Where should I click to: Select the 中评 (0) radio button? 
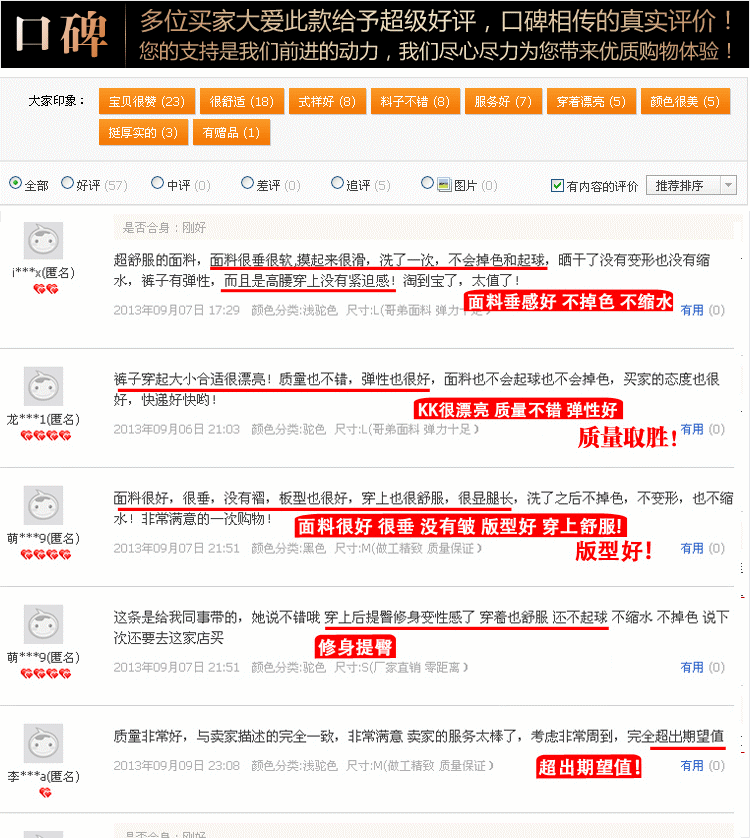[157, 183]
